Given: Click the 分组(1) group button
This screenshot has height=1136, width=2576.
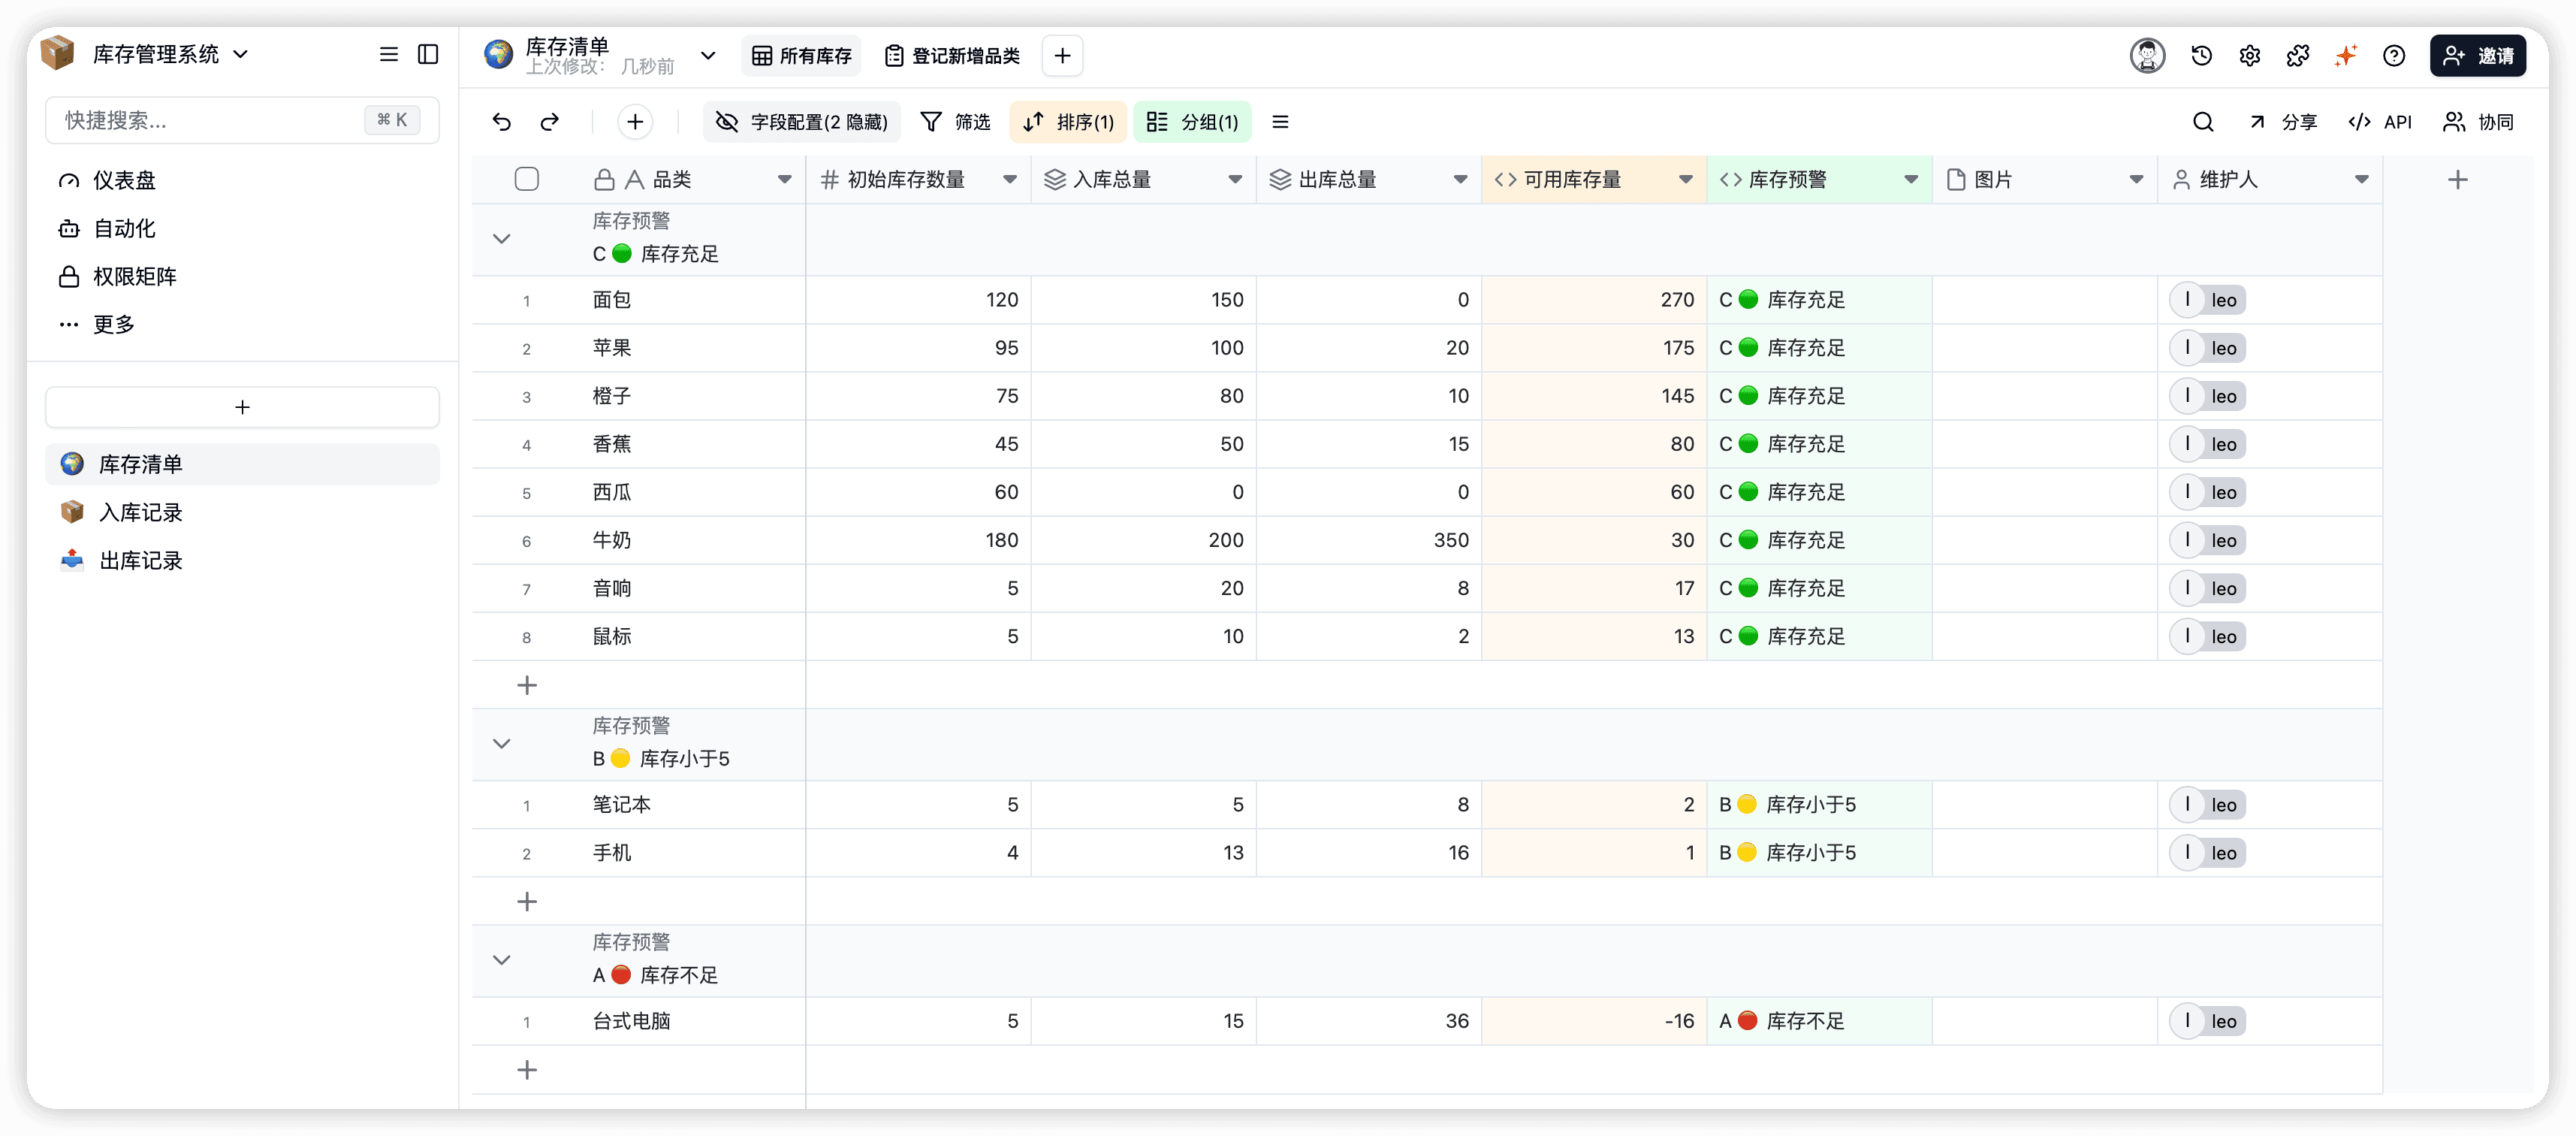Looking at the screenshot, I should tap(1192, 122).
